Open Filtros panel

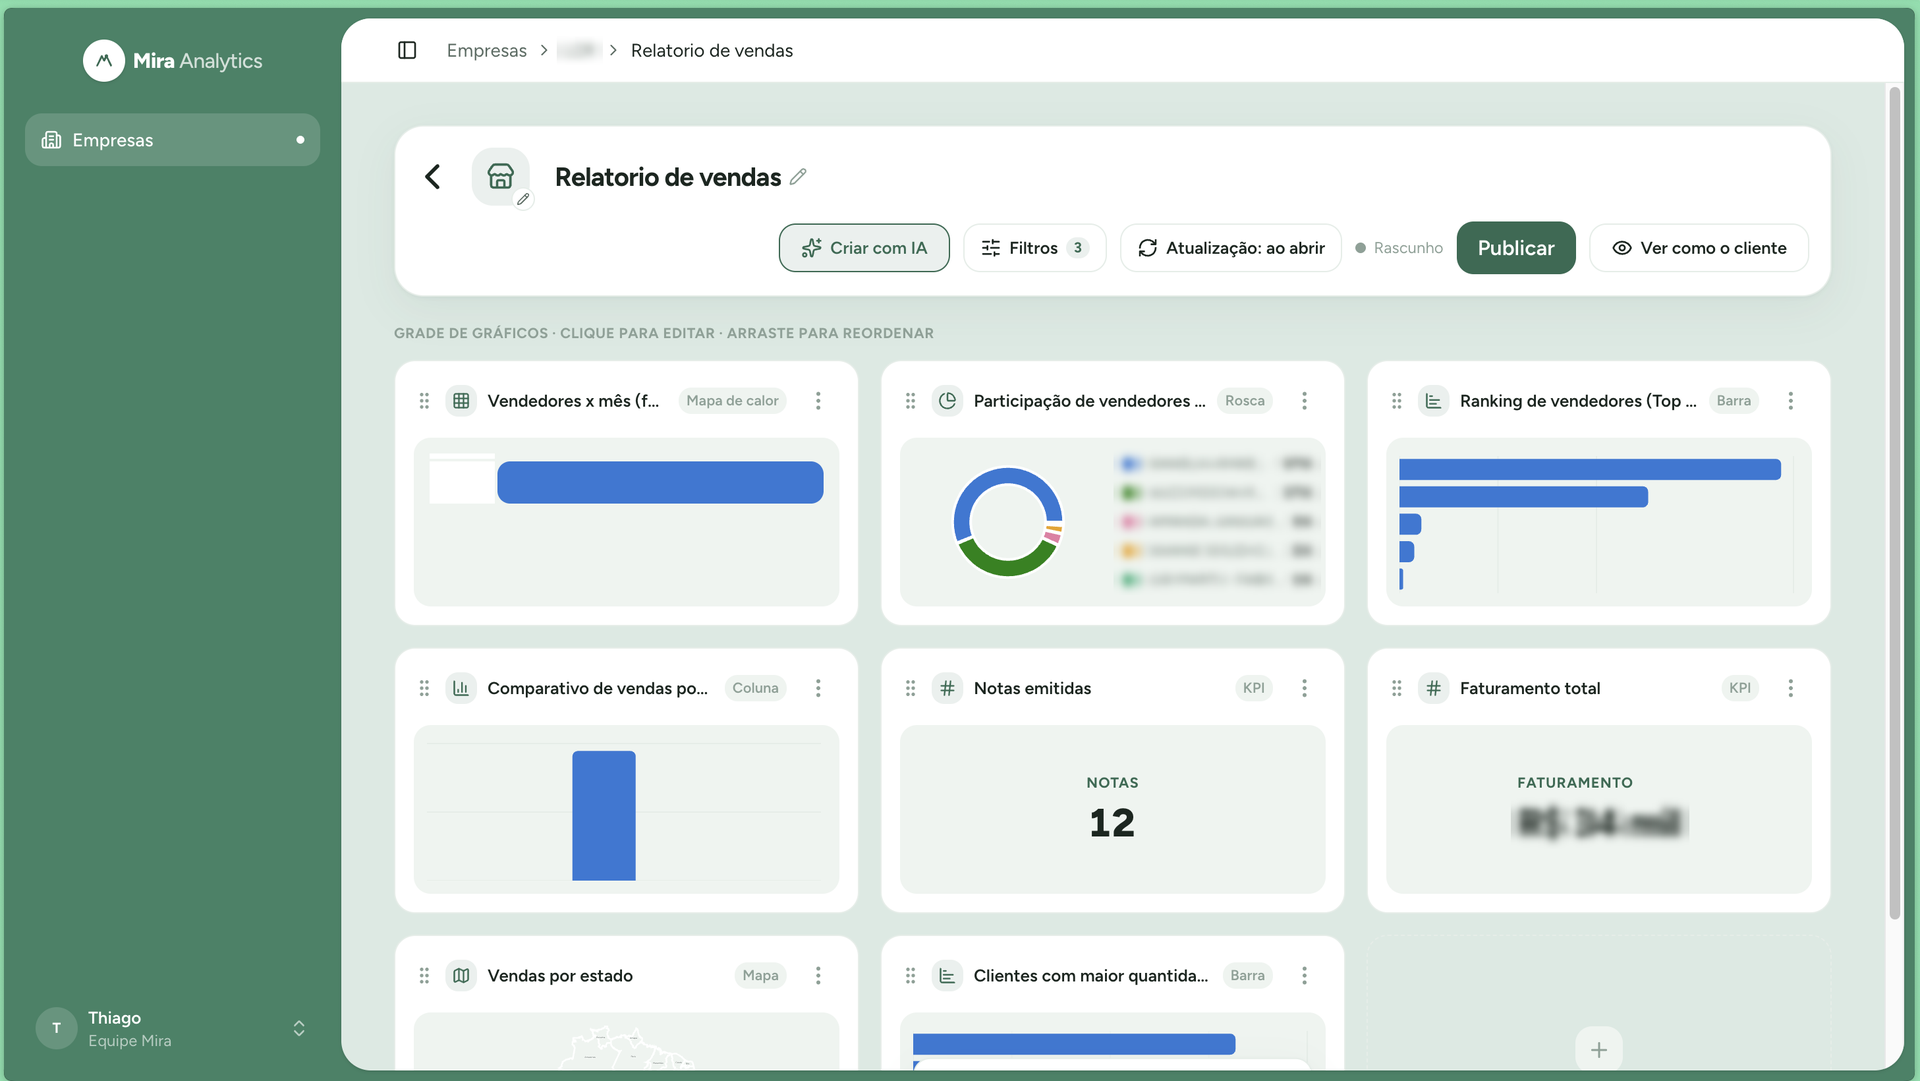point(1034,248)
